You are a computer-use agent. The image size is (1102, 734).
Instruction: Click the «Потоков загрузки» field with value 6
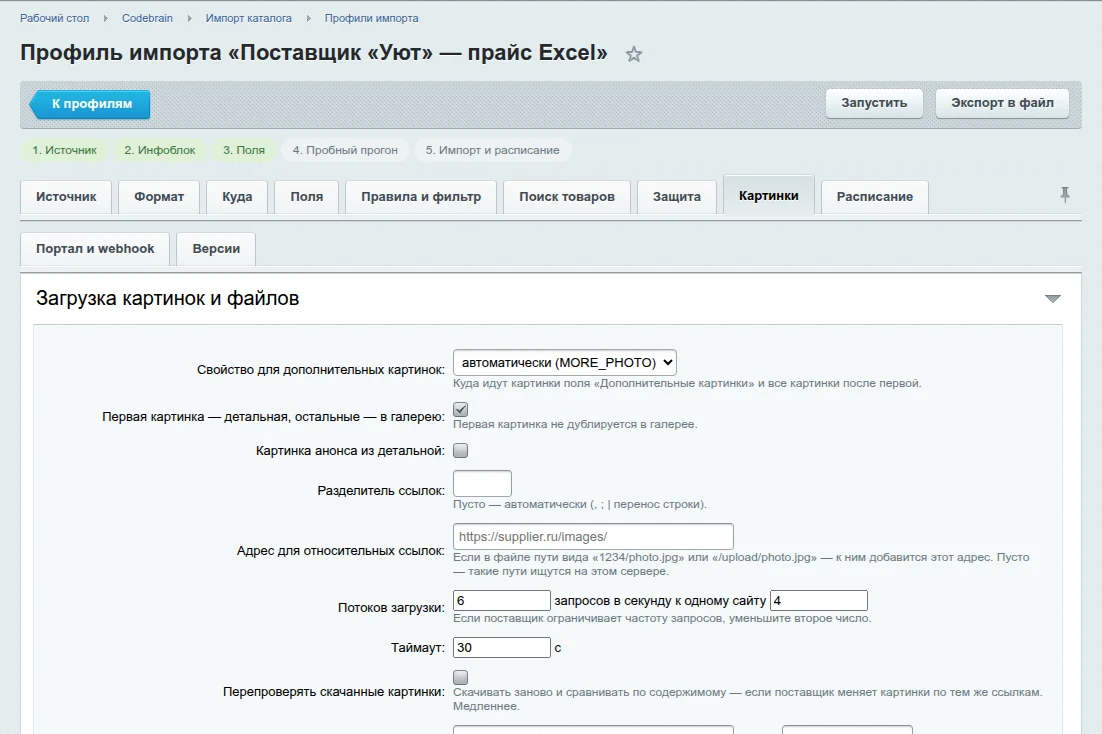[x=502, y=600]
